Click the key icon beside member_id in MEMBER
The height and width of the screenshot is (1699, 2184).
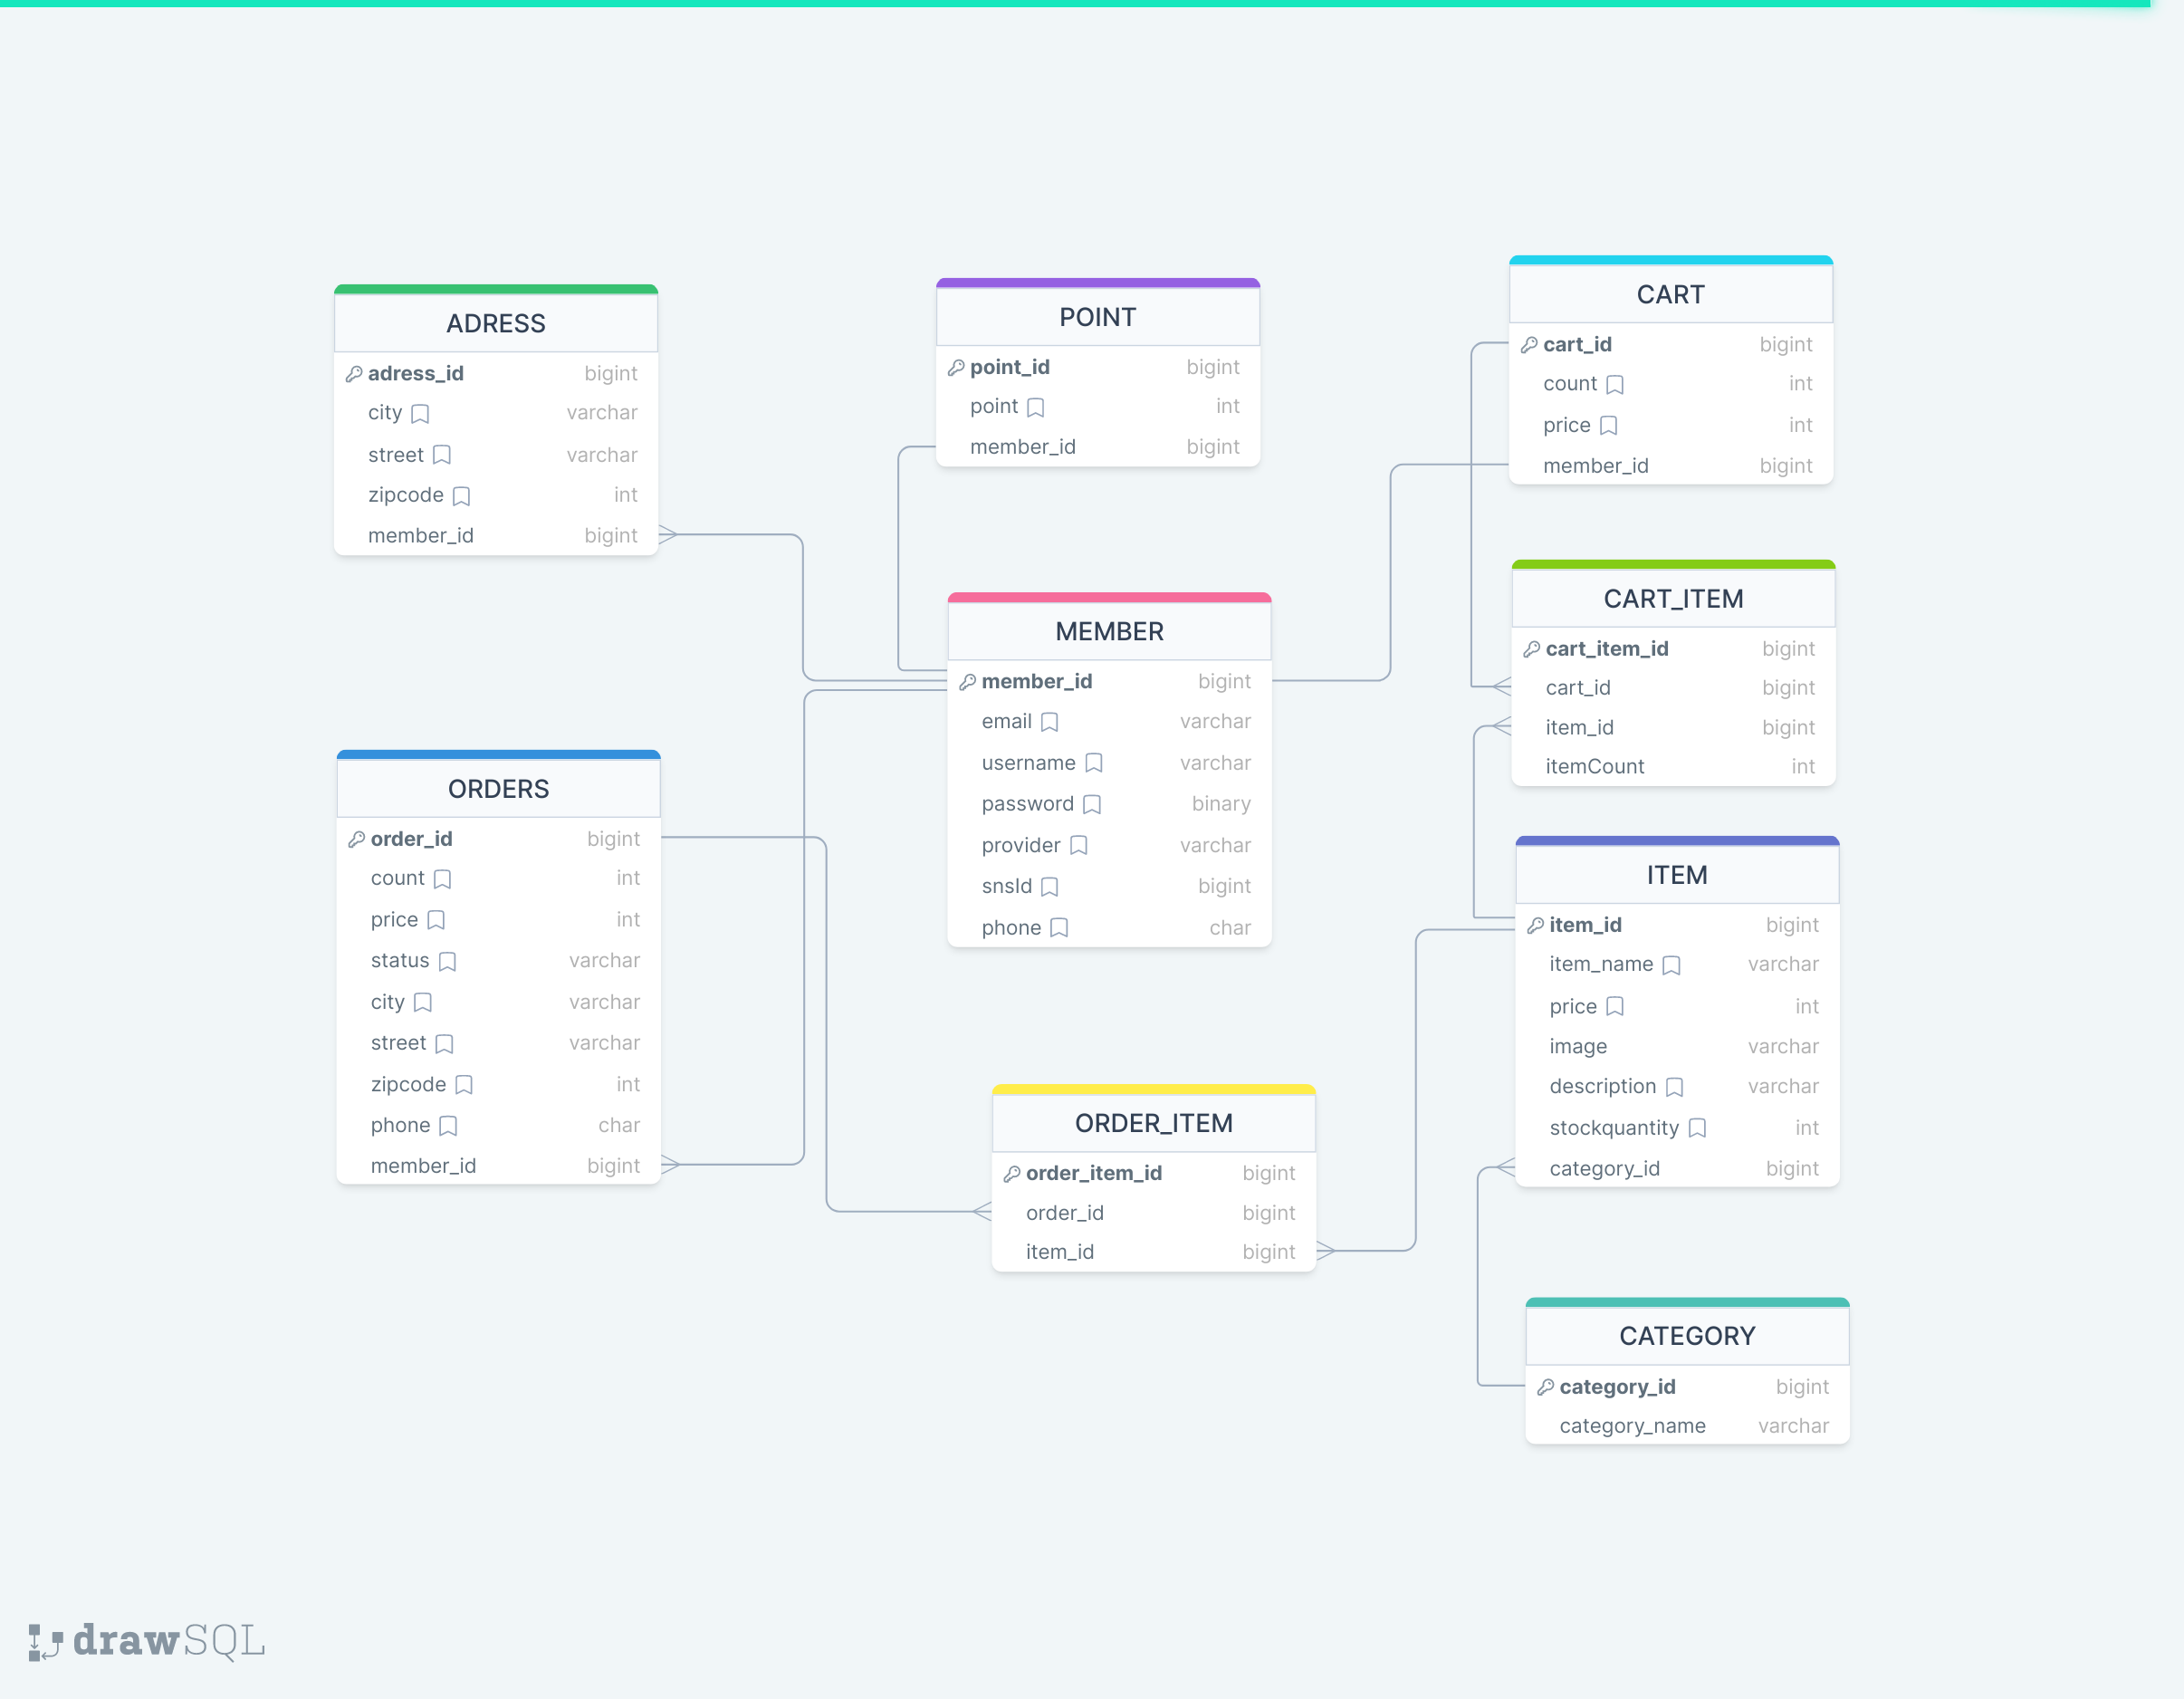(968, 682)
